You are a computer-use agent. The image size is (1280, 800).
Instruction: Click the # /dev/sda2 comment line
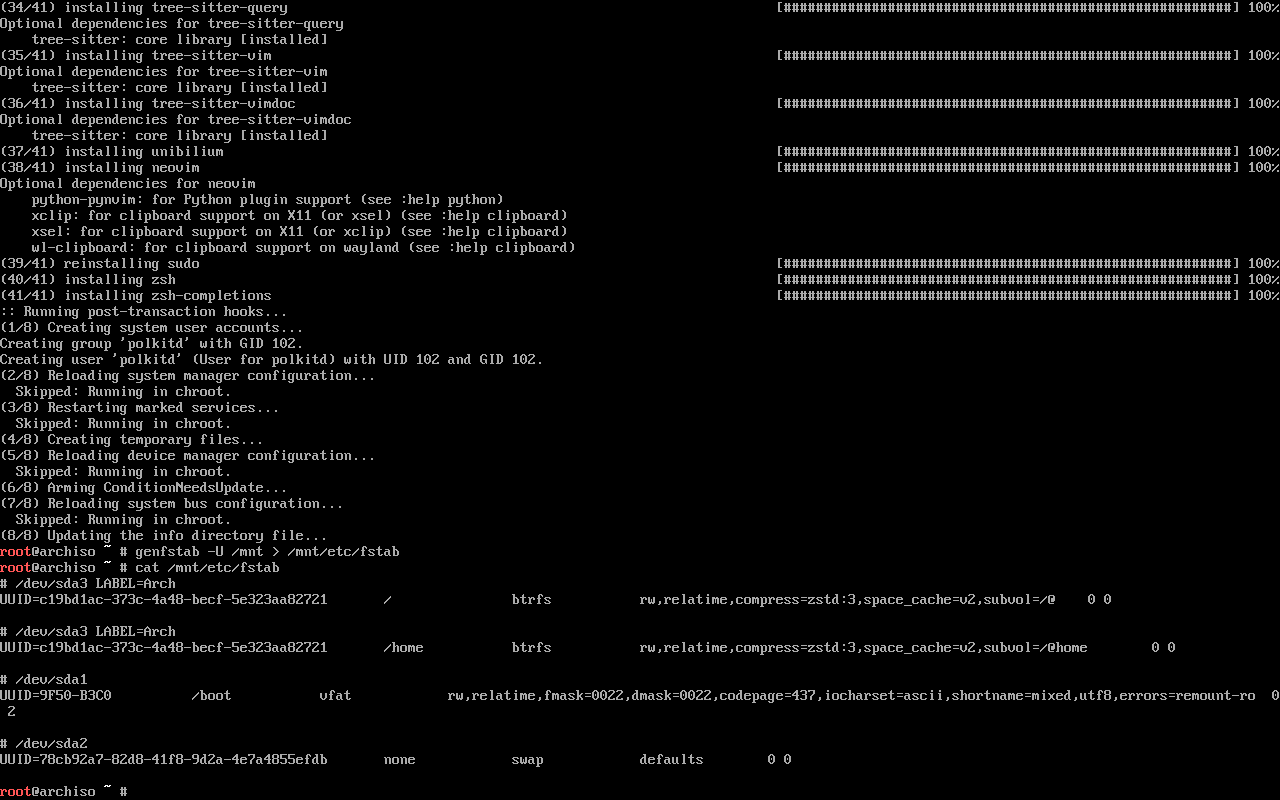click(44, 743)
